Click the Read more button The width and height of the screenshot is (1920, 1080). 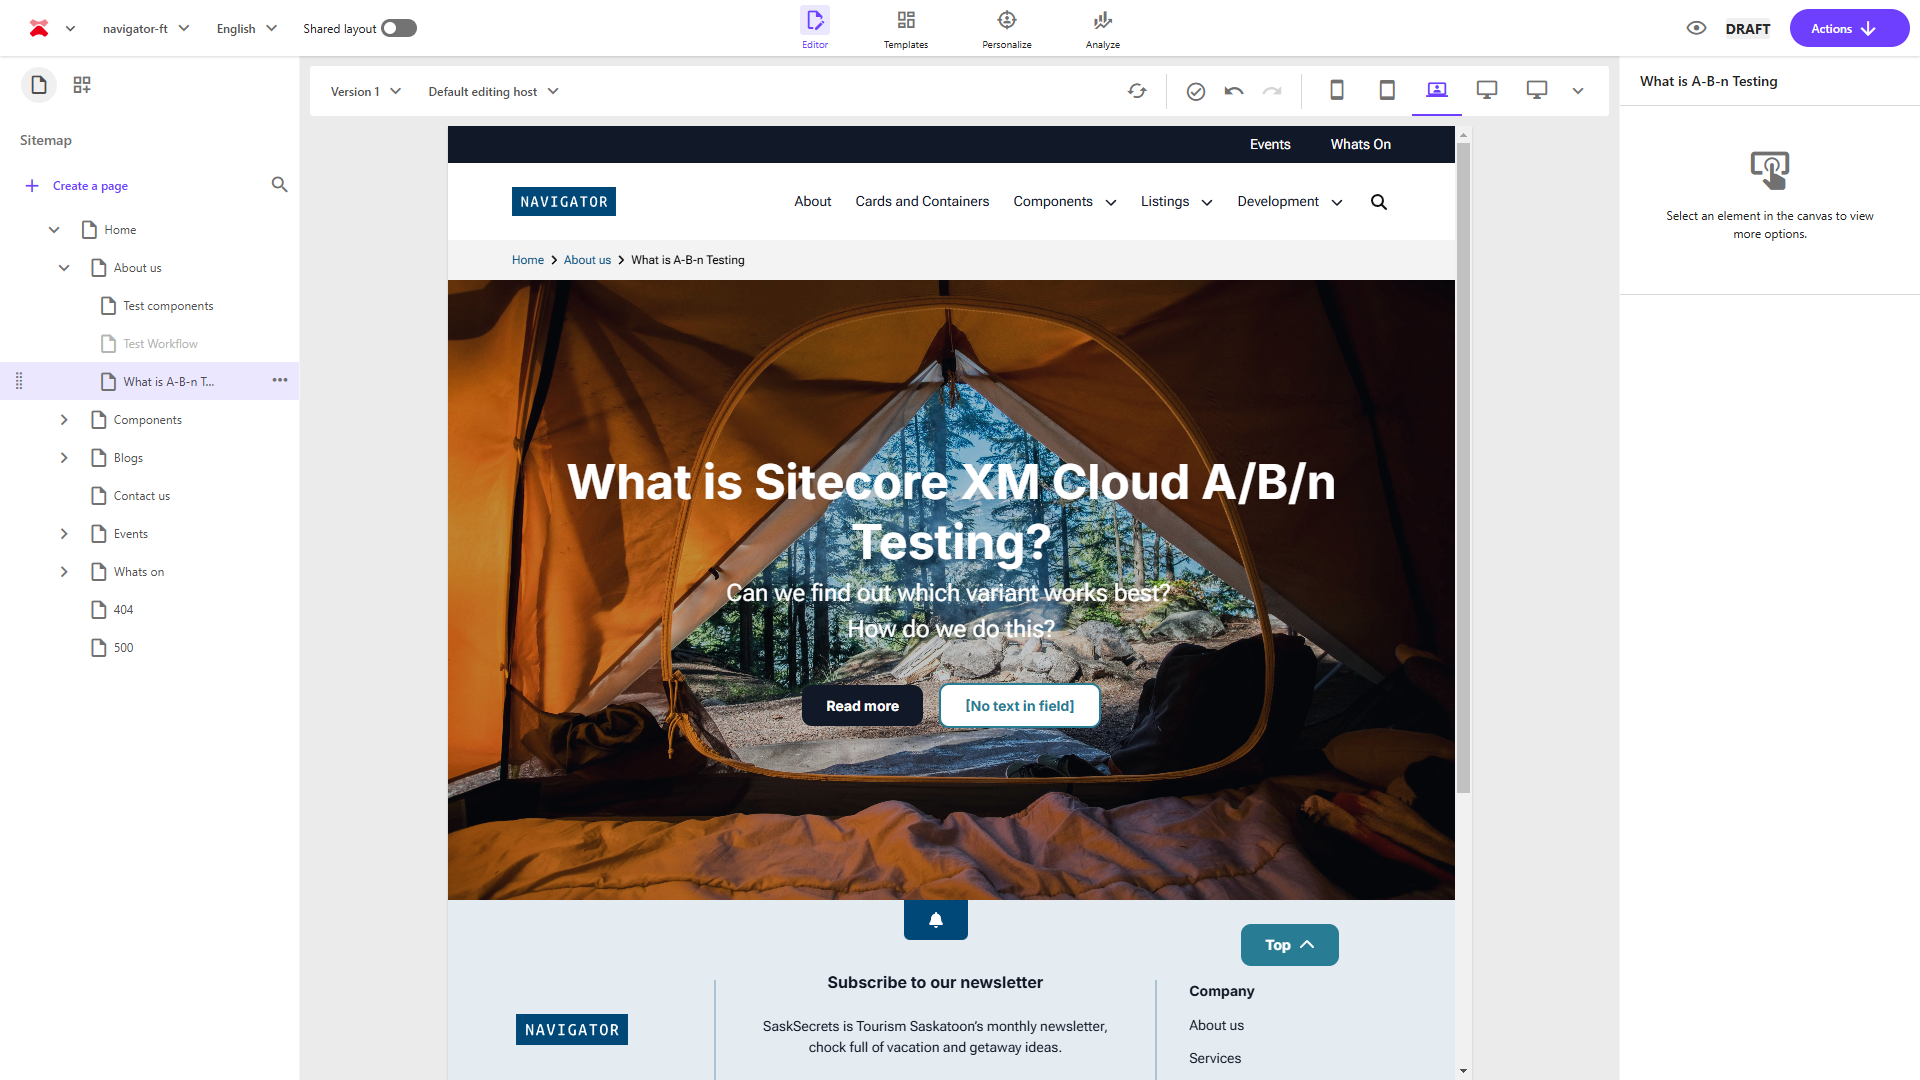tap(862, 706)
